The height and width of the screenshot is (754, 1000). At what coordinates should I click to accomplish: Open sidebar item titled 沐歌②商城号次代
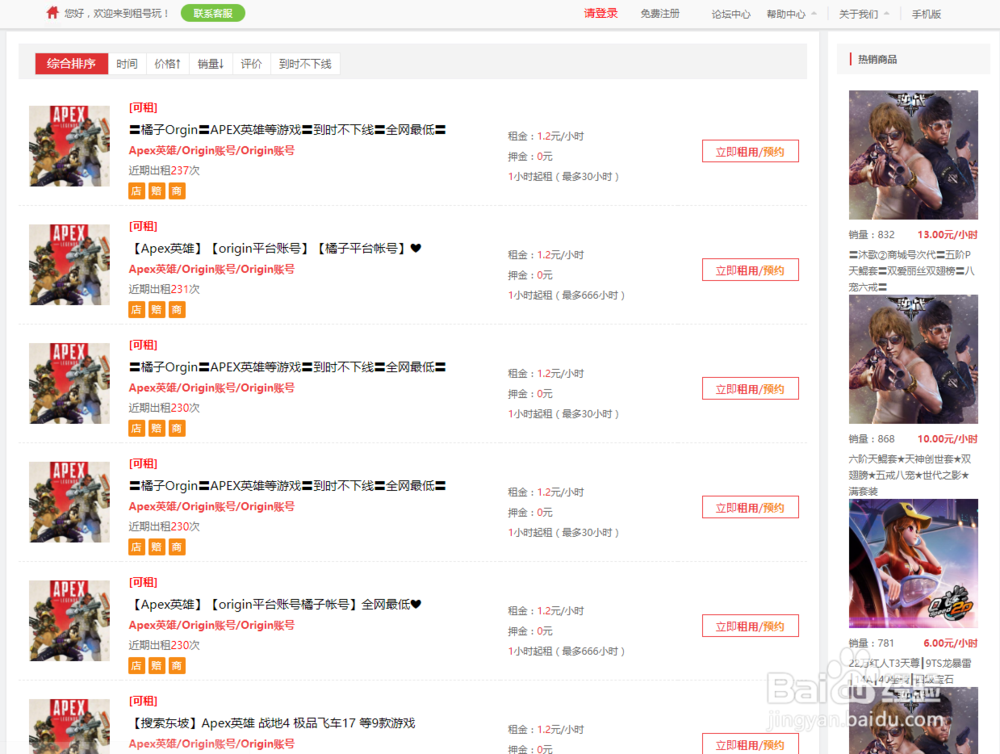pos(911,271)
